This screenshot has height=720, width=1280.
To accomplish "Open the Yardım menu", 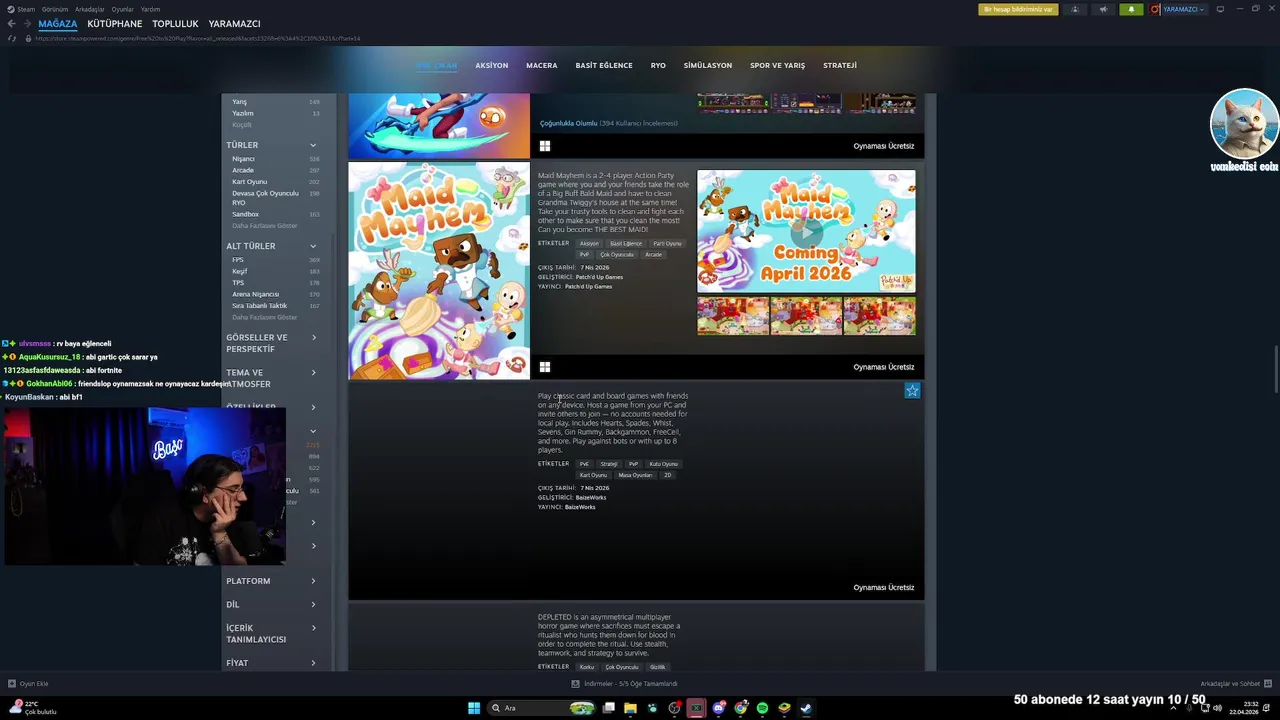I will coord(150,9).
